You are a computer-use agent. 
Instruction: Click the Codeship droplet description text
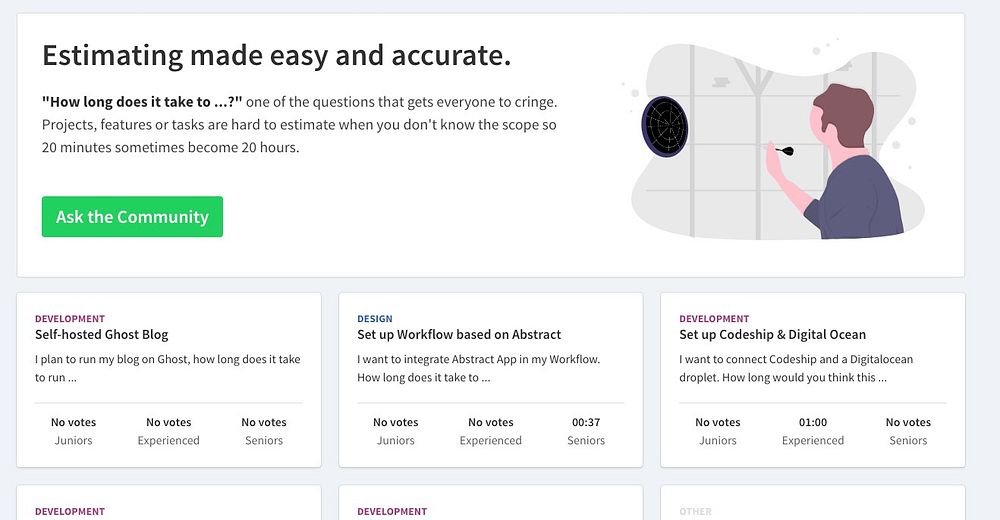[x=796, y=368]
